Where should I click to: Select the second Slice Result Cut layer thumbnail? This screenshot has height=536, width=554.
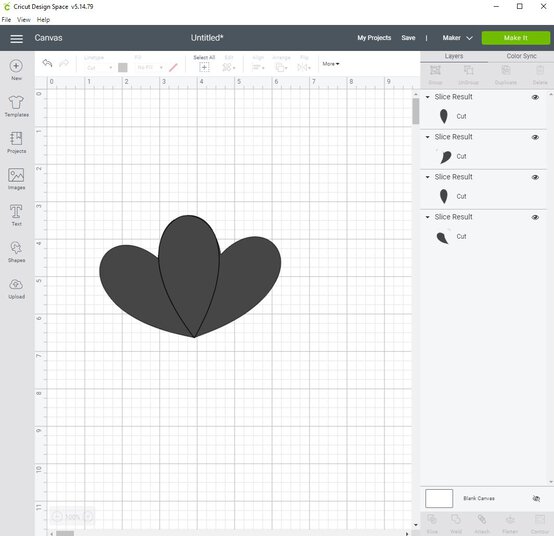point(445,157)
